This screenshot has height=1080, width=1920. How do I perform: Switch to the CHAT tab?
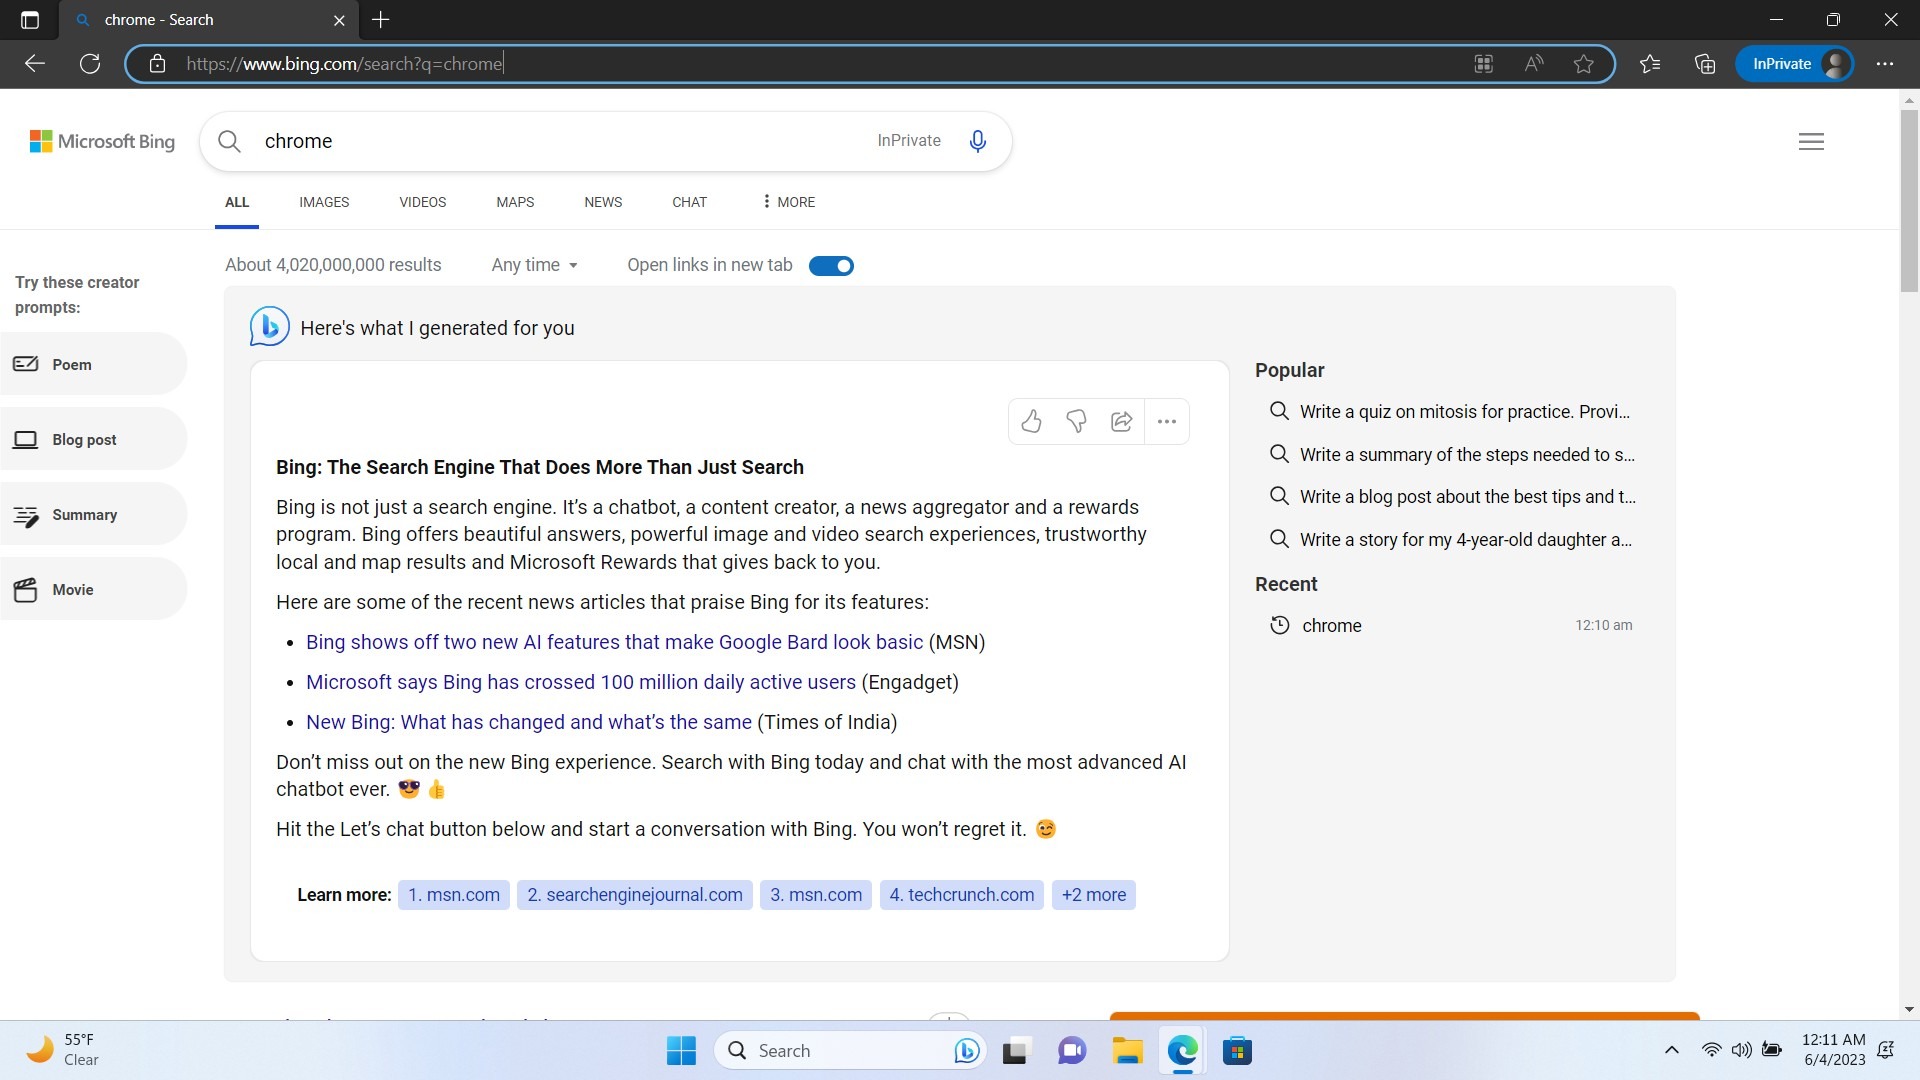(689, 202)
